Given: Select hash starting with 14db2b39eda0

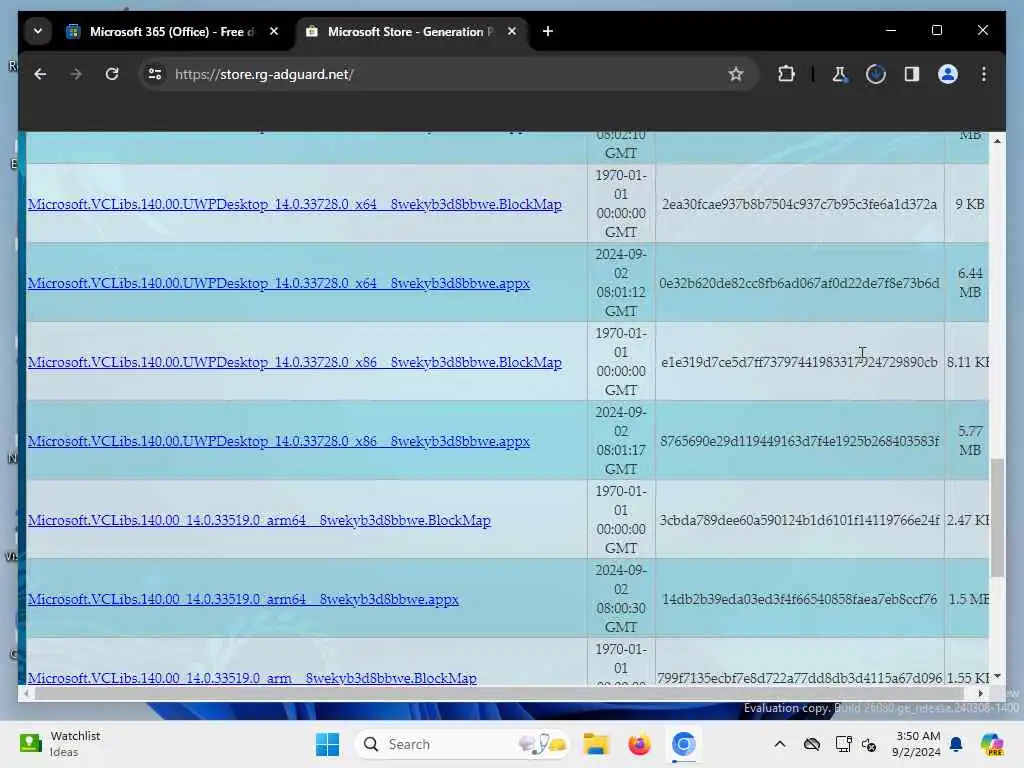Looking at the screenshot, I should click(x=799, y=600).
